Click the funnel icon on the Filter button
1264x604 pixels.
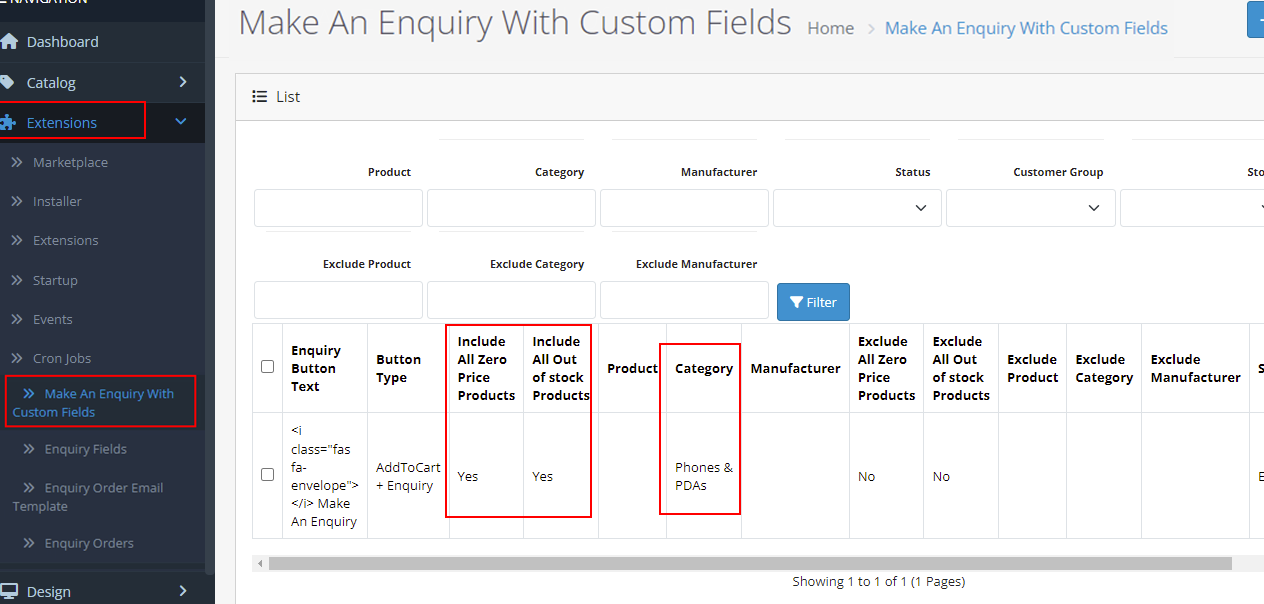pos(795,301)
